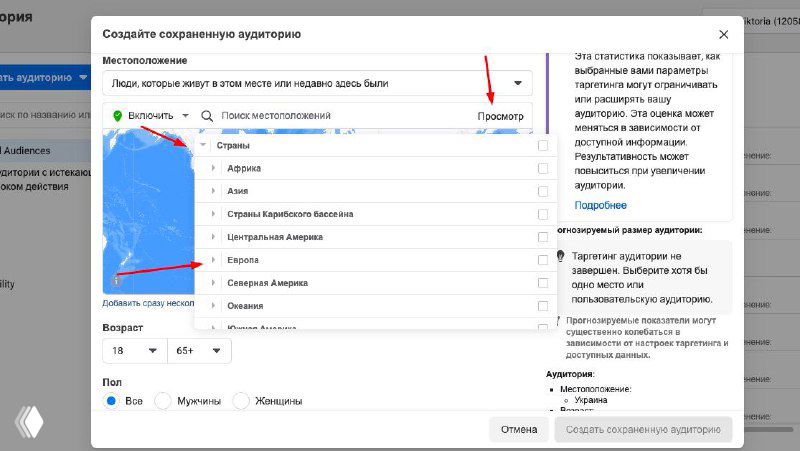The height and width of the screenshot is (451, 800).
Task: Click Добавить сразу несколько link
Action: [x=148, y=303]
